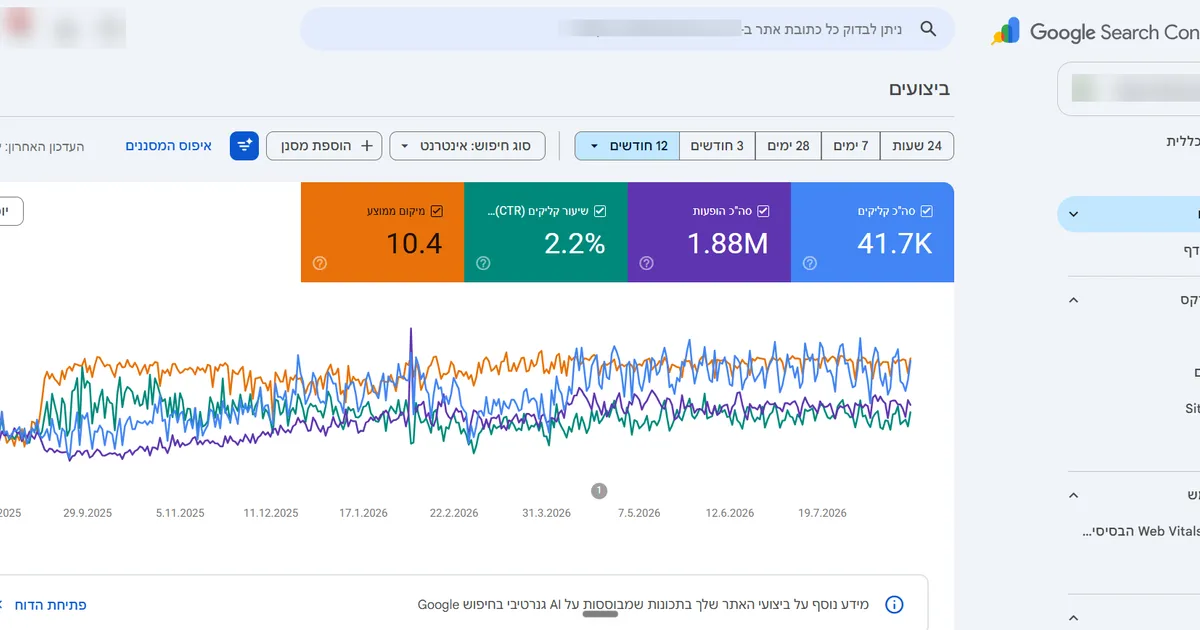Select 28 ימים time range
The height and width of the screenshot is (630, 1200).
coord(788,146)
